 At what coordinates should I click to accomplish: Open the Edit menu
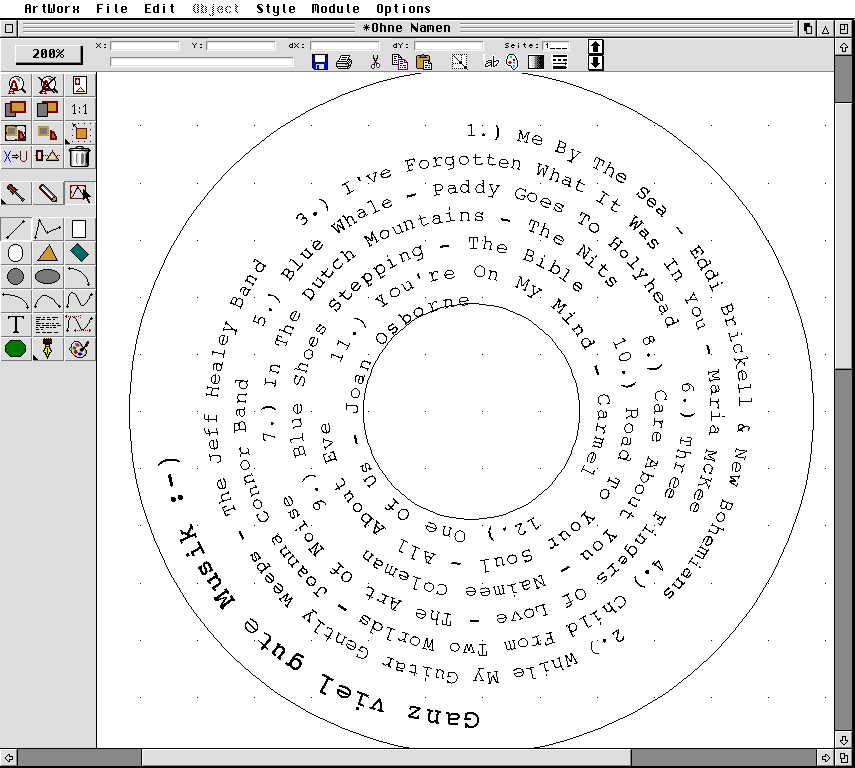tap(160, 9)
